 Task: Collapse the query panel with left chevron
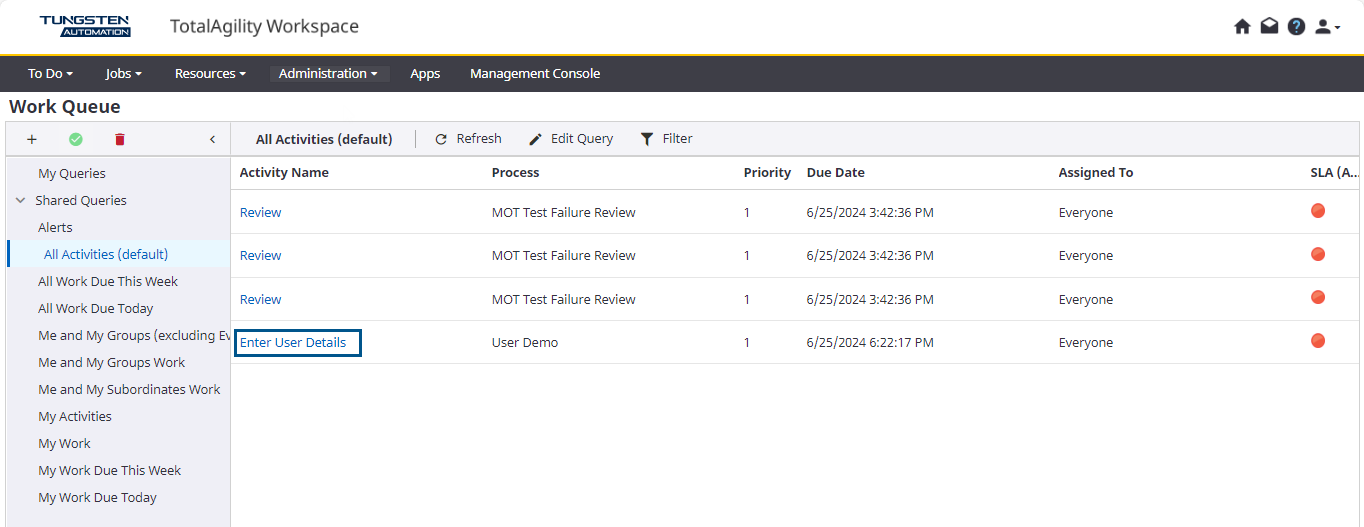(x=212, y=139)
